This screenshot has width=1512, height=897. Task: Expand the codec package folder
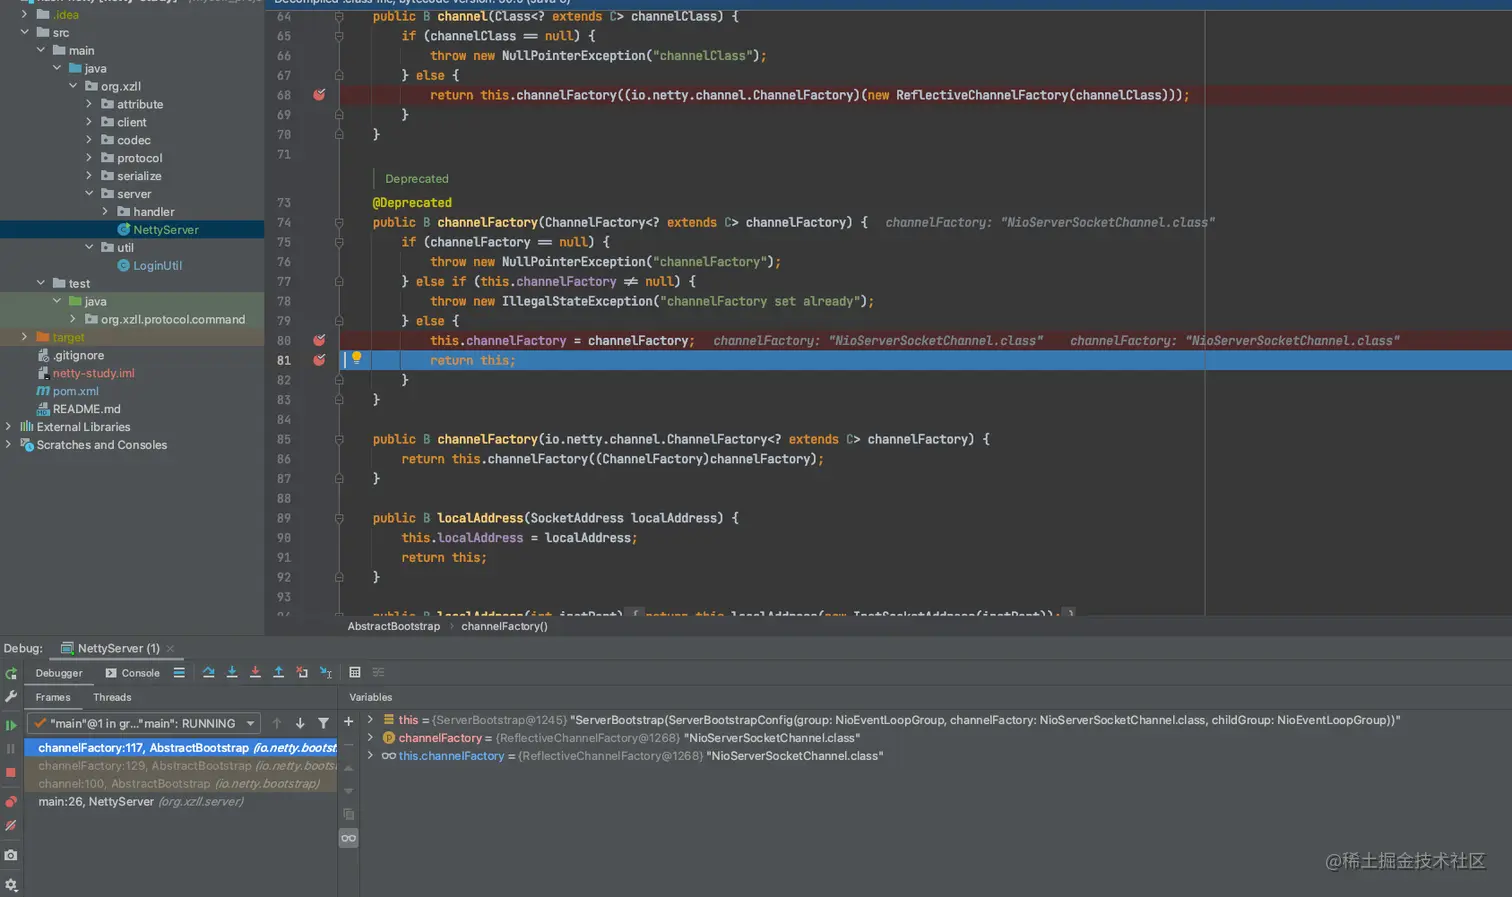pyautogui.click(x=89, y=140)
